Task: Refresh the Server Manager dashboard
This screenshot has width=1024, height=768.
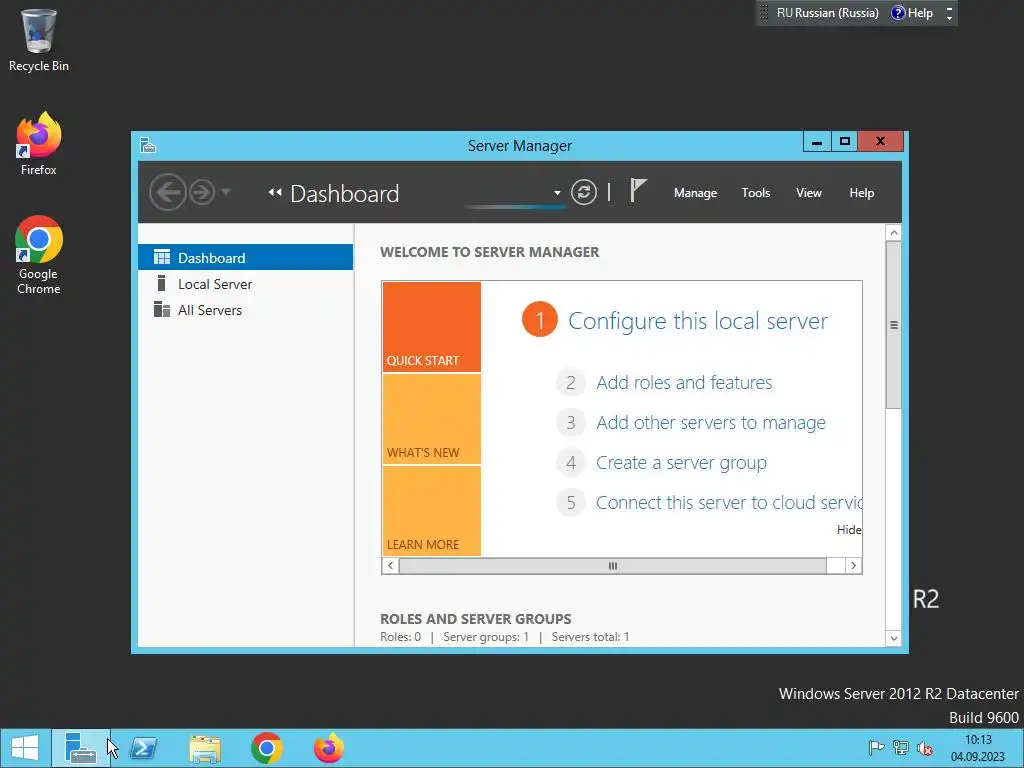Action: [584, 192]
